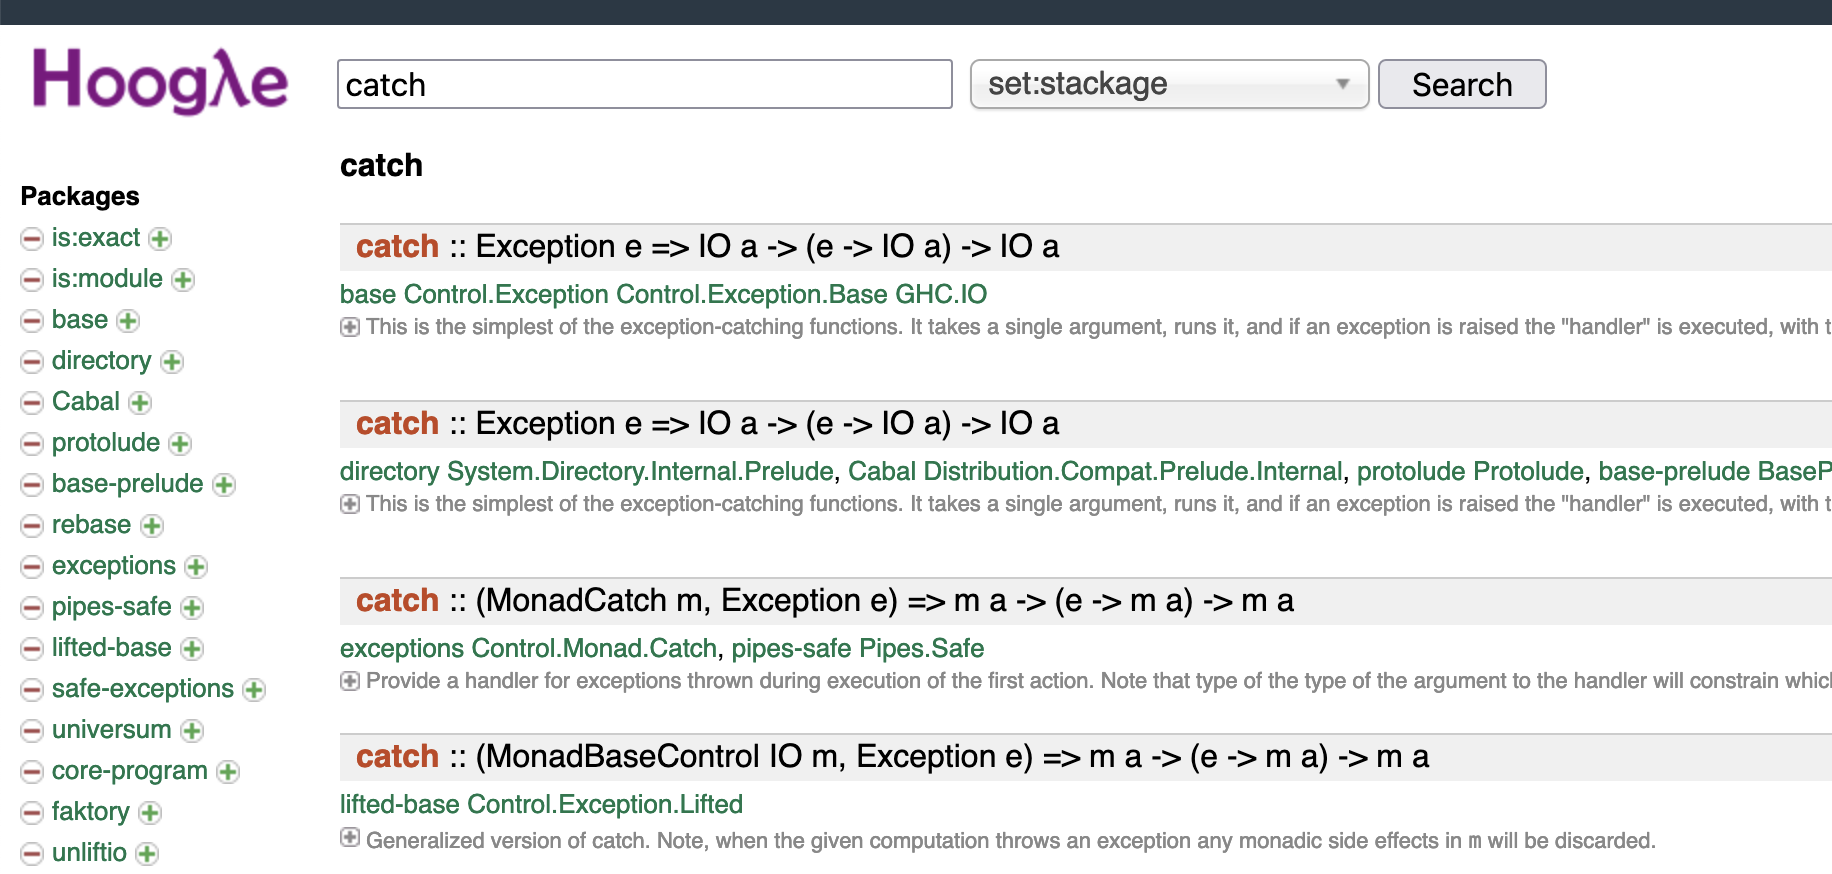Exclude pipes-safe package with minus icon
The image size is (1832, 874).
(x=32, y=608)
